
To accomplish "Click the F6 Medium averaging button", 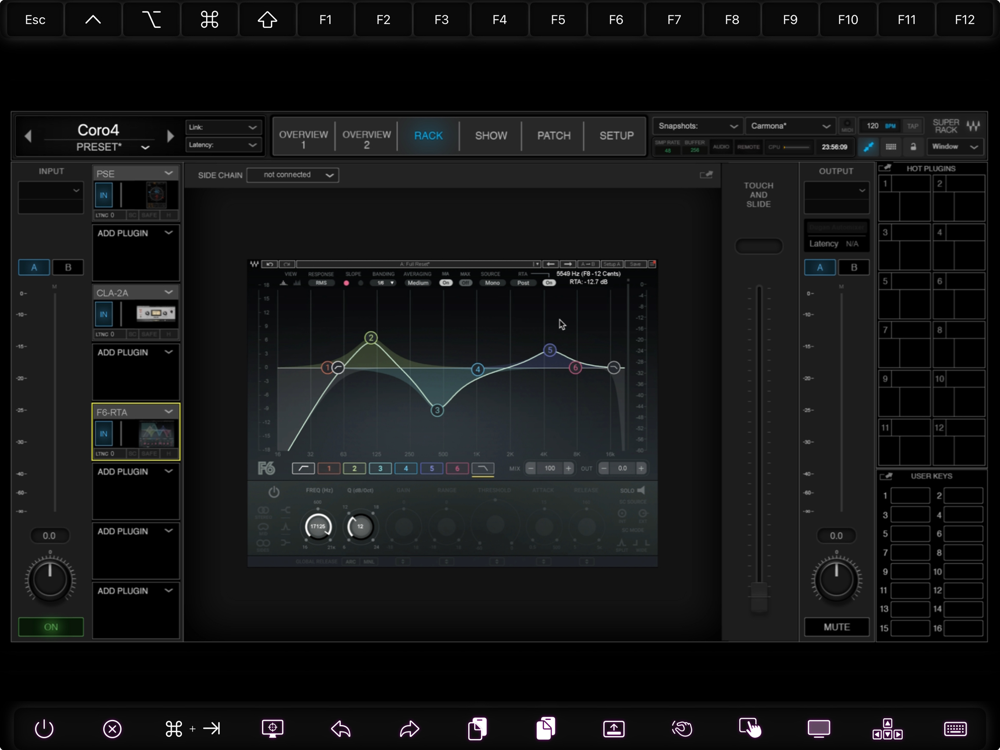I will pyautogui.click(x=418, y=283).
